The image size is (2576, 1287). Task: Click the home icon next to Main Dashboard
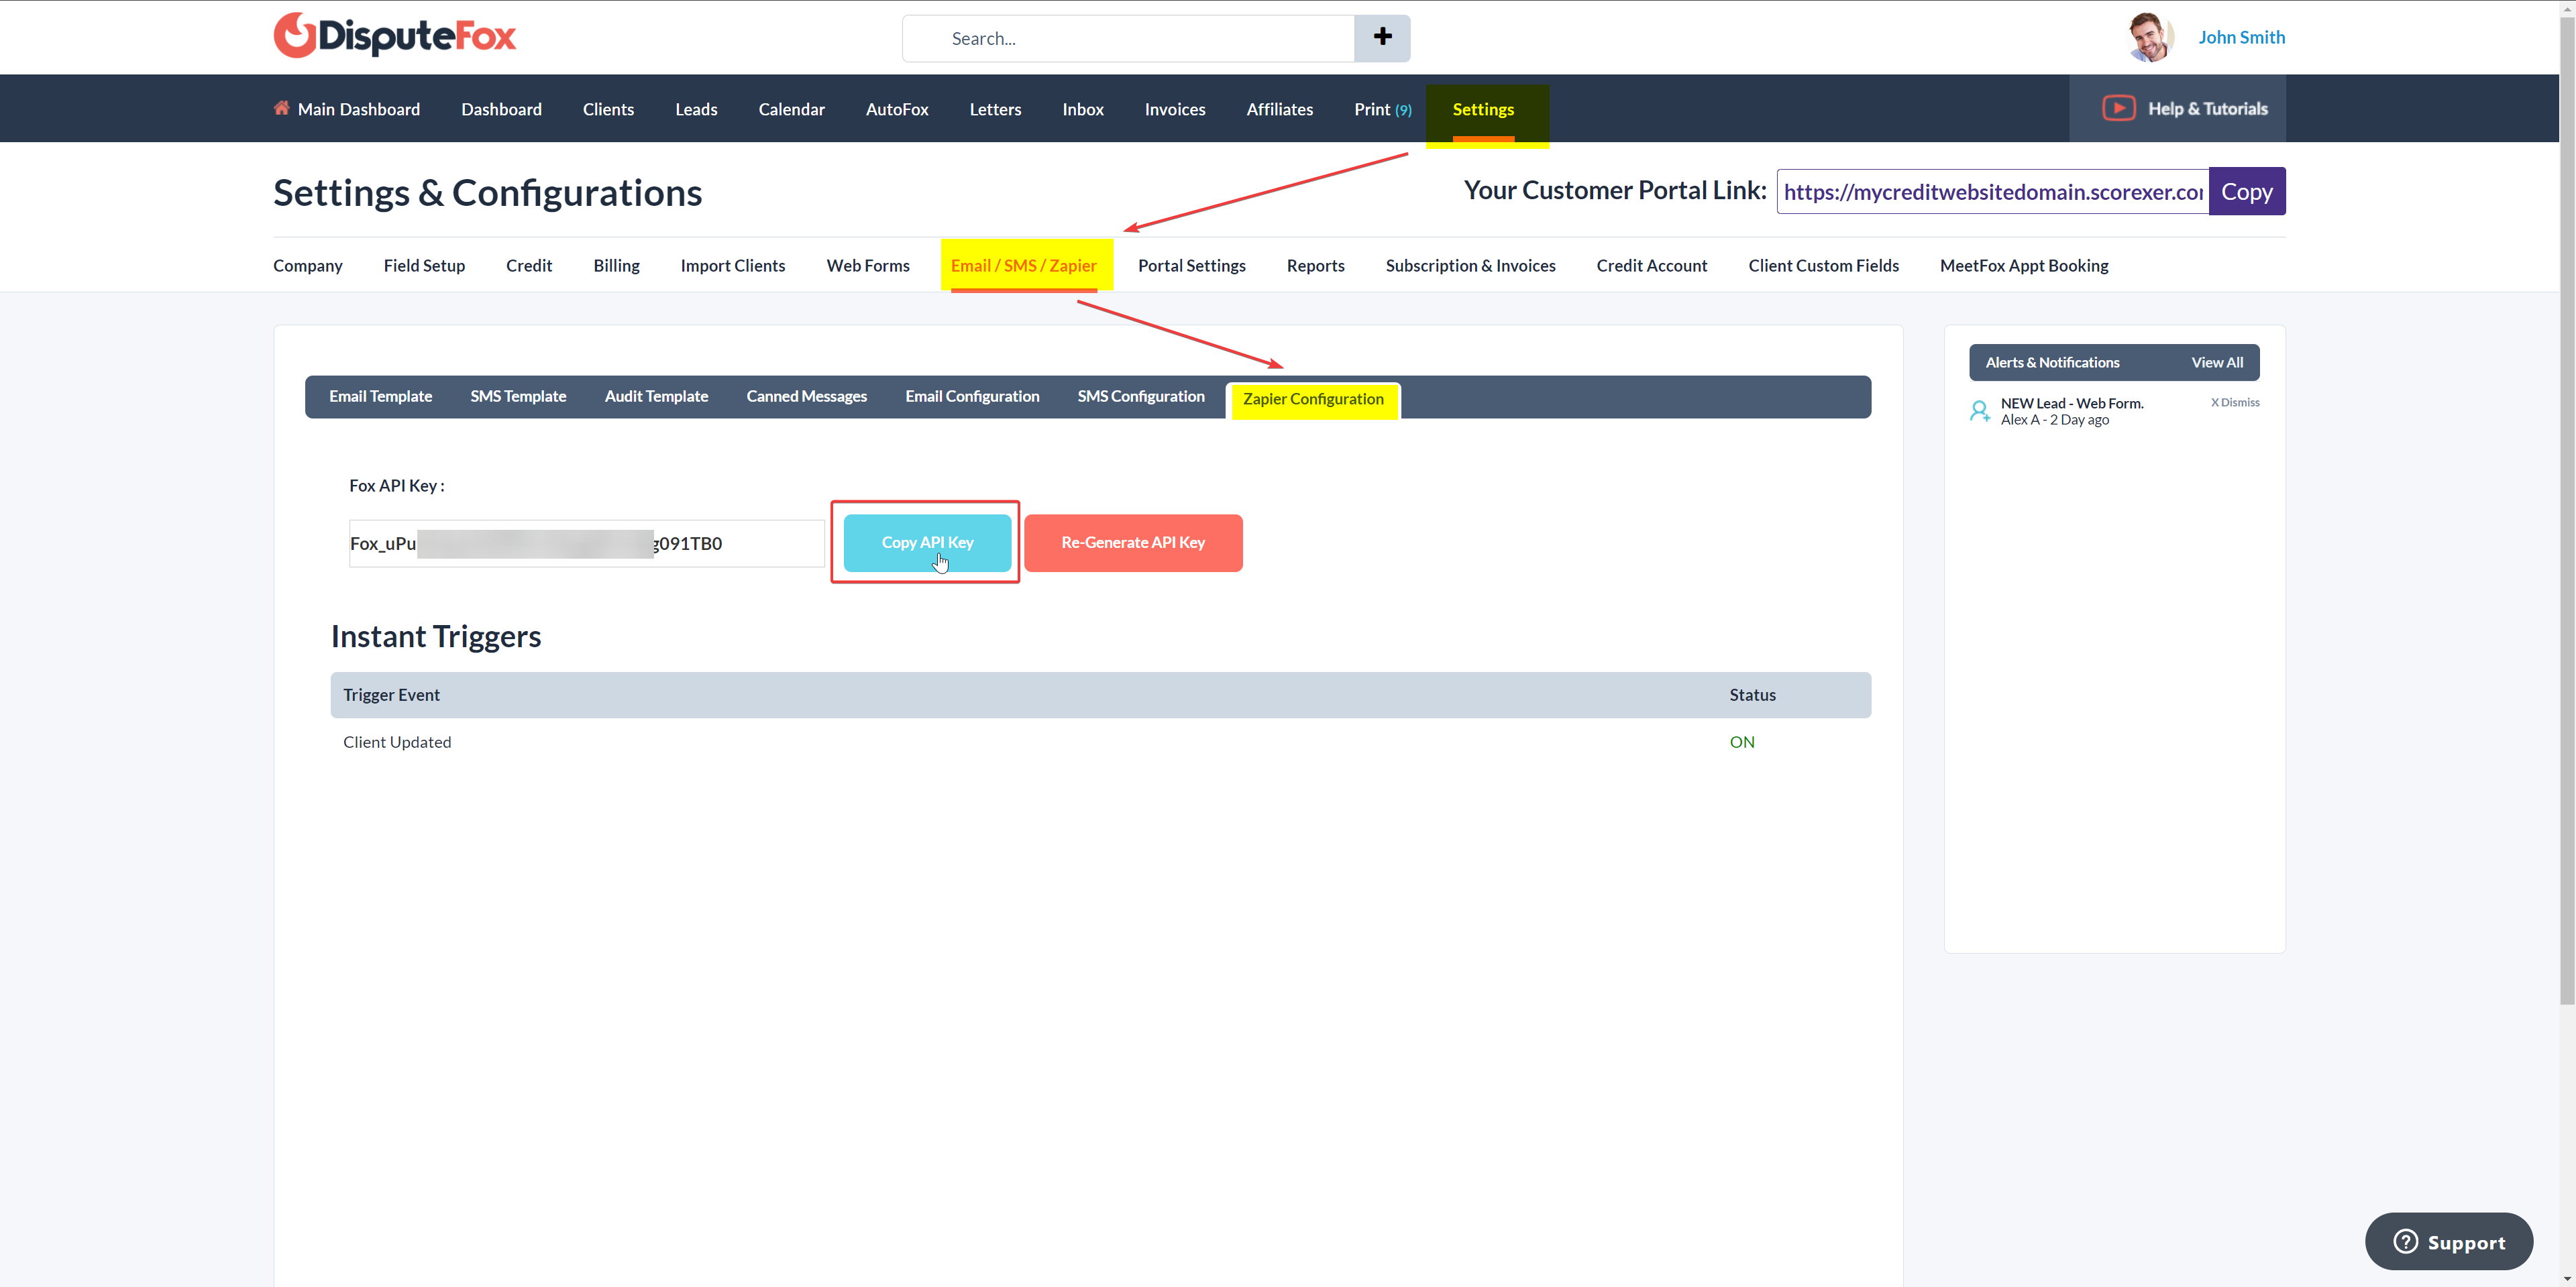coord(281,108)
